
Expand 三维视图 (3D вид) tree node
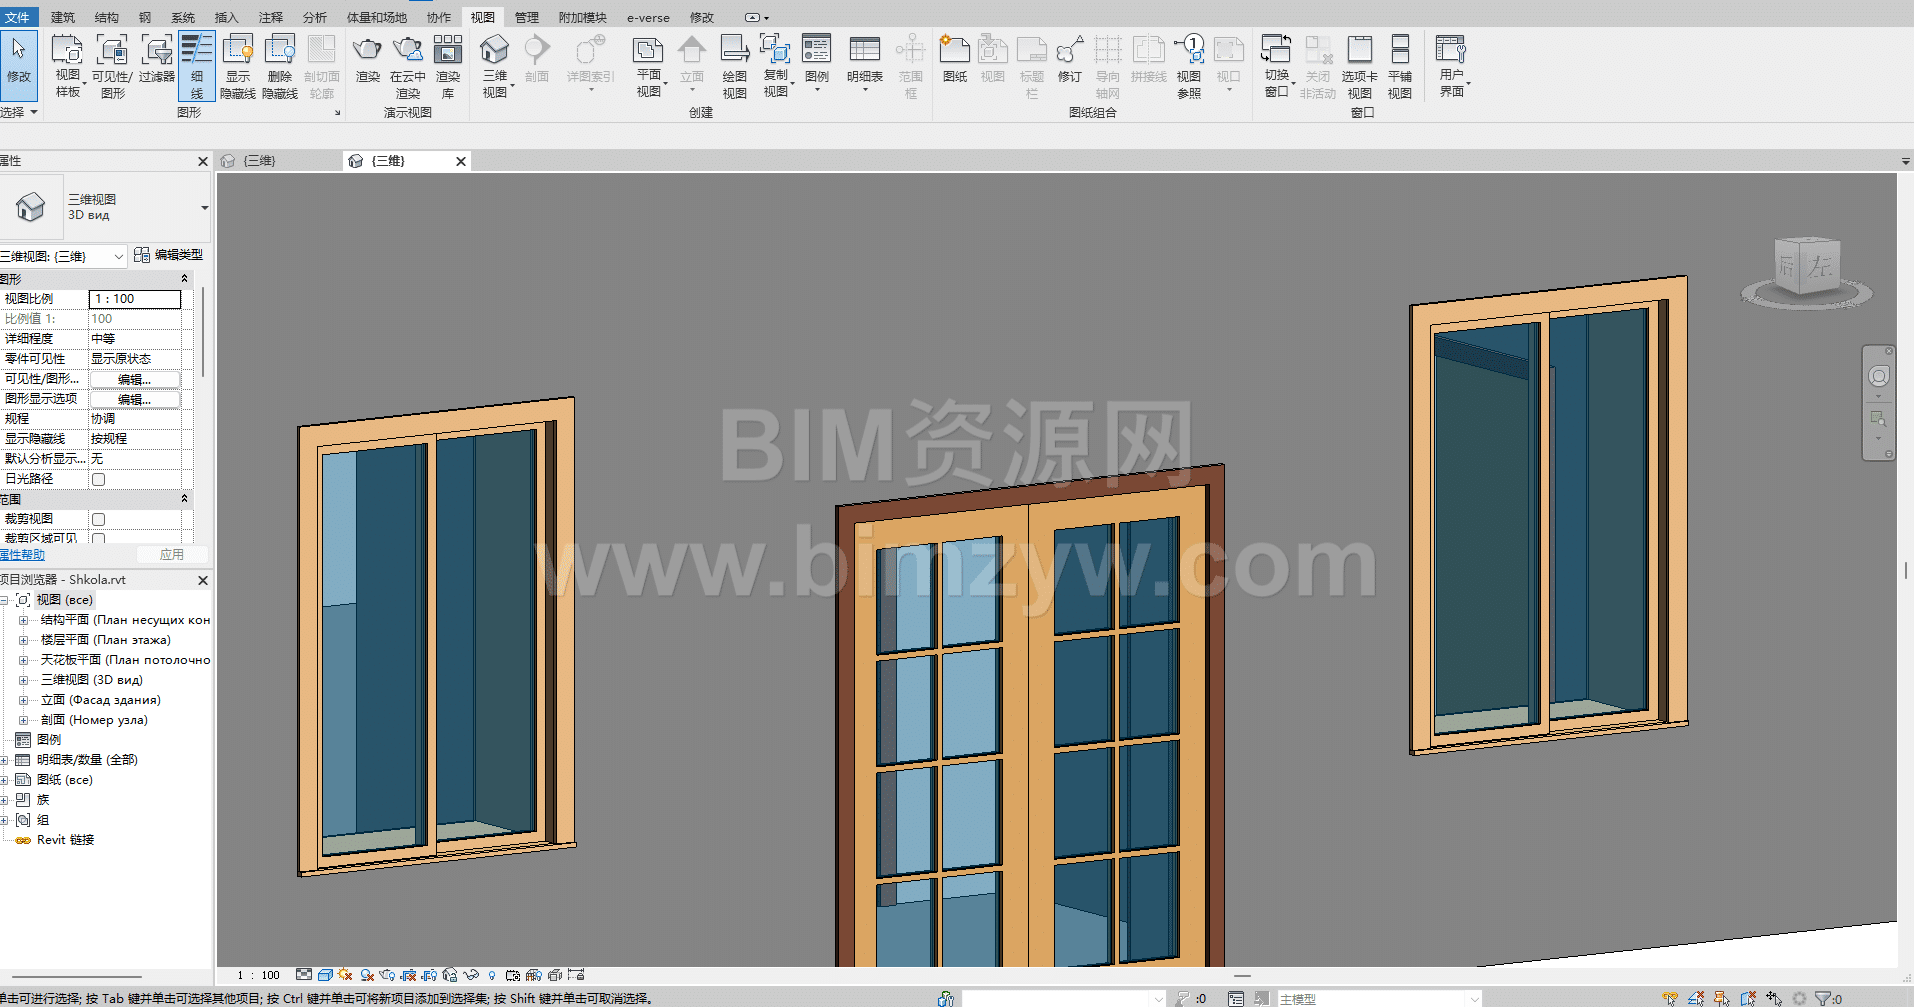point(23,680)
